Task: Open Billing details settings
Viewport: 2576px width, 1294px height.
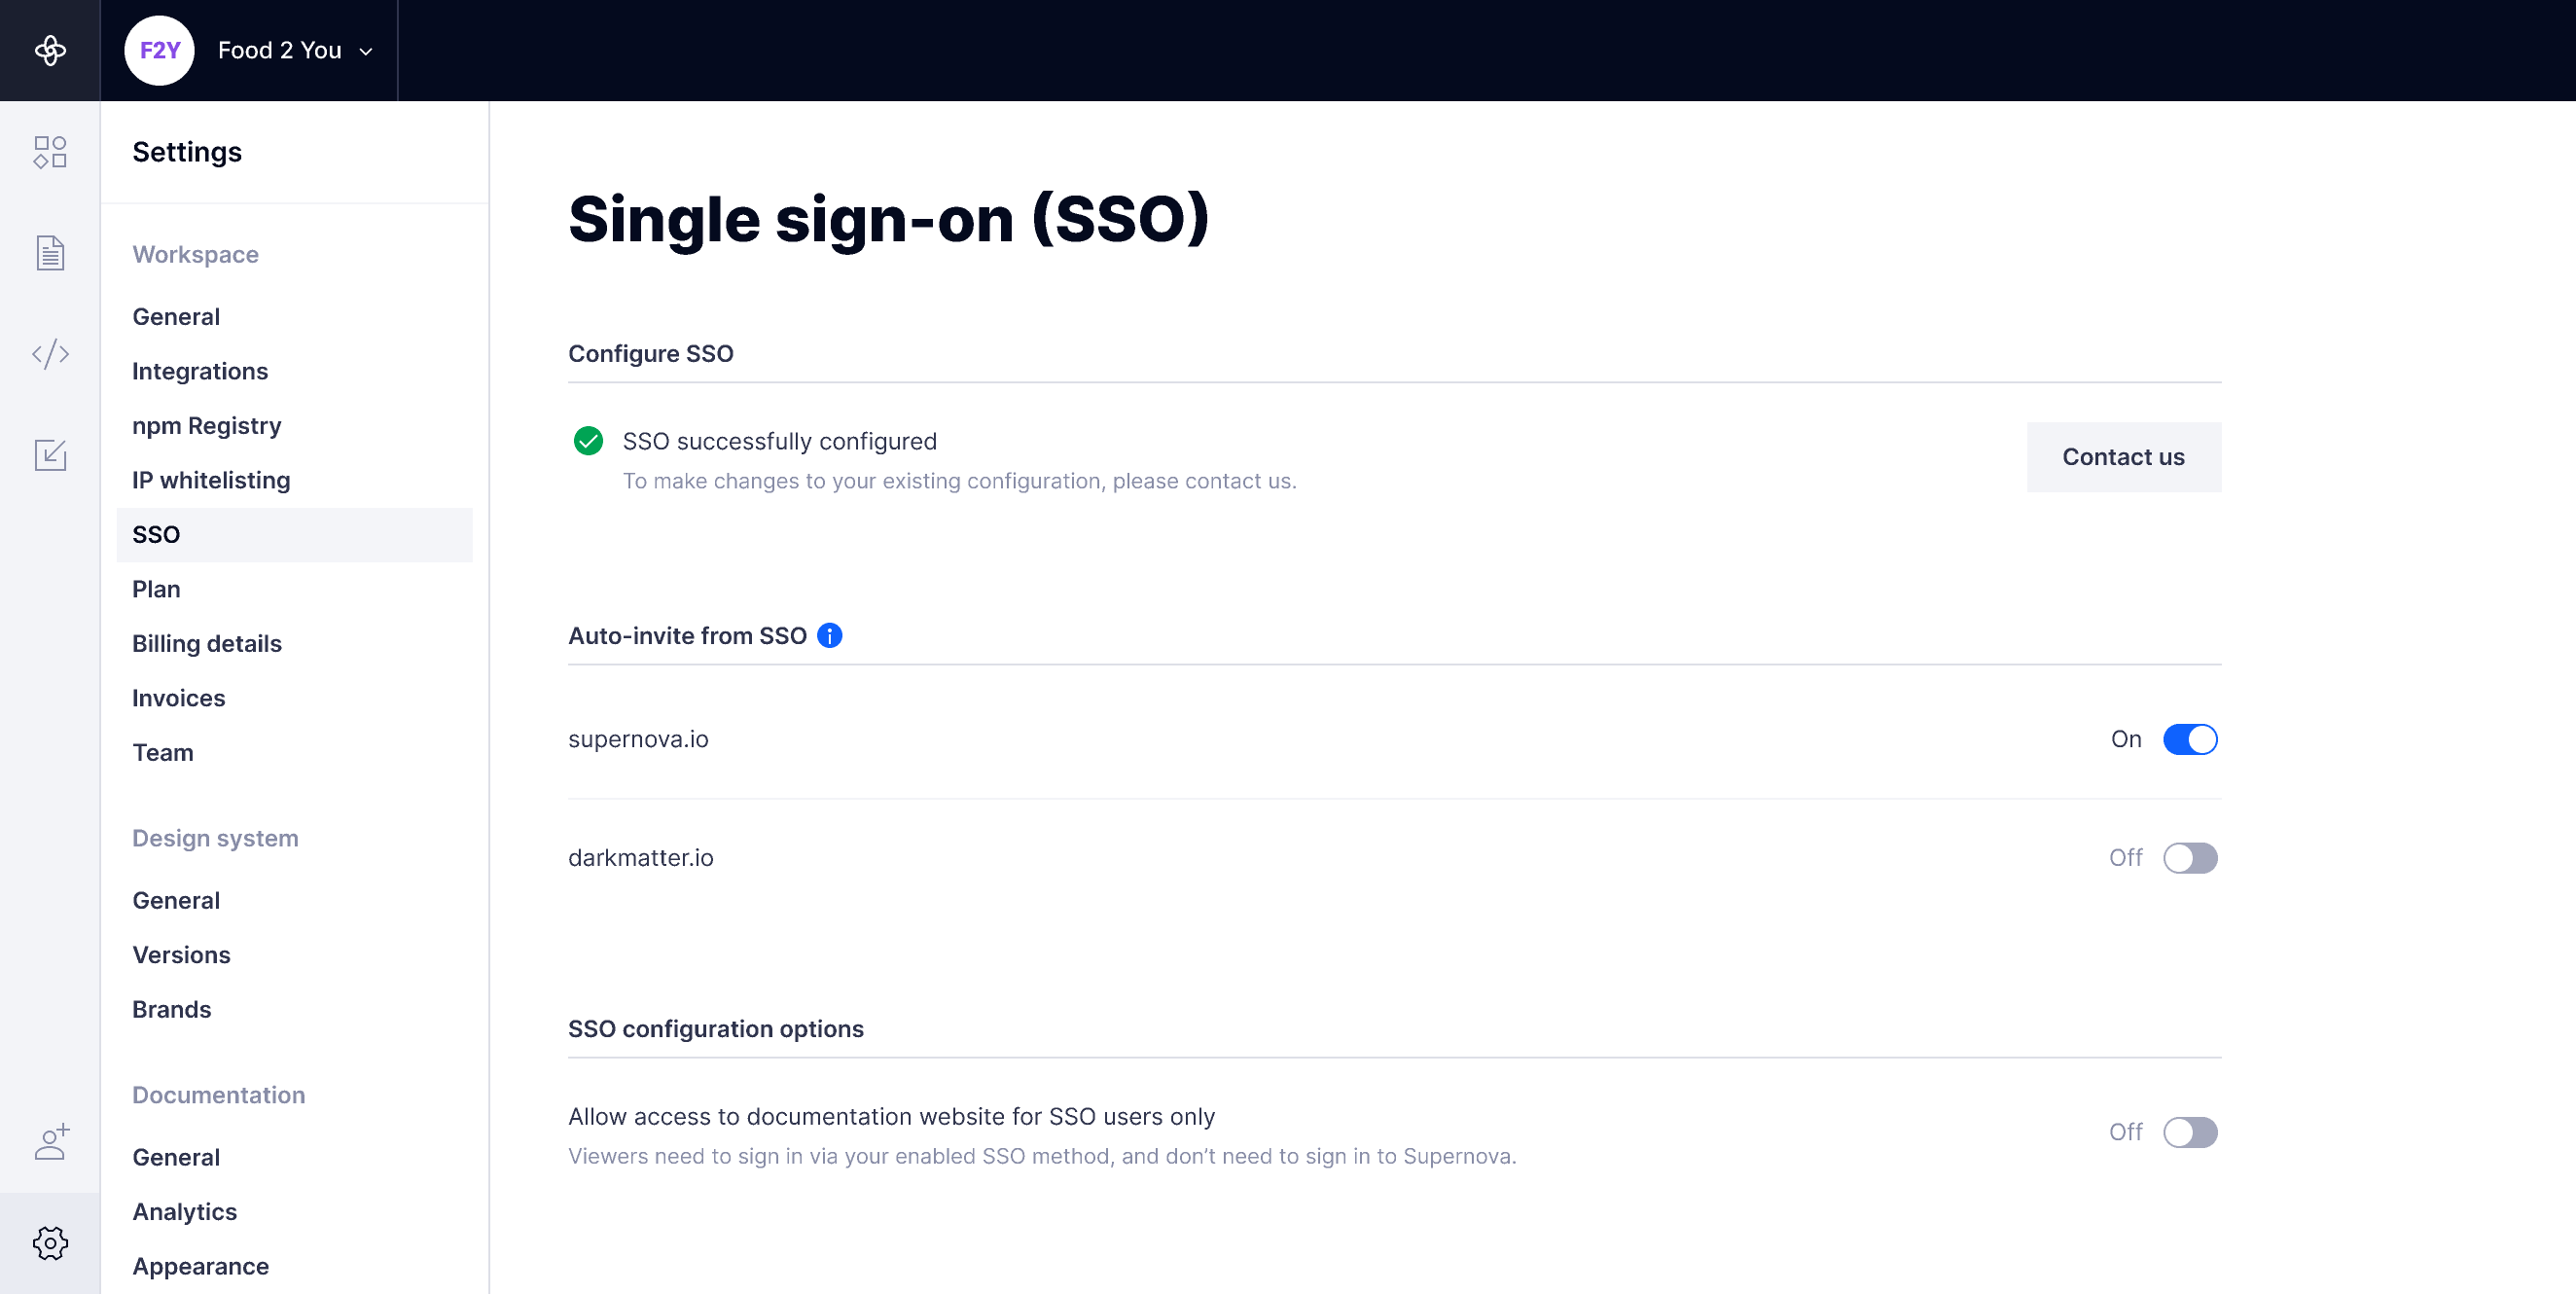Action: tap(207, 643)
